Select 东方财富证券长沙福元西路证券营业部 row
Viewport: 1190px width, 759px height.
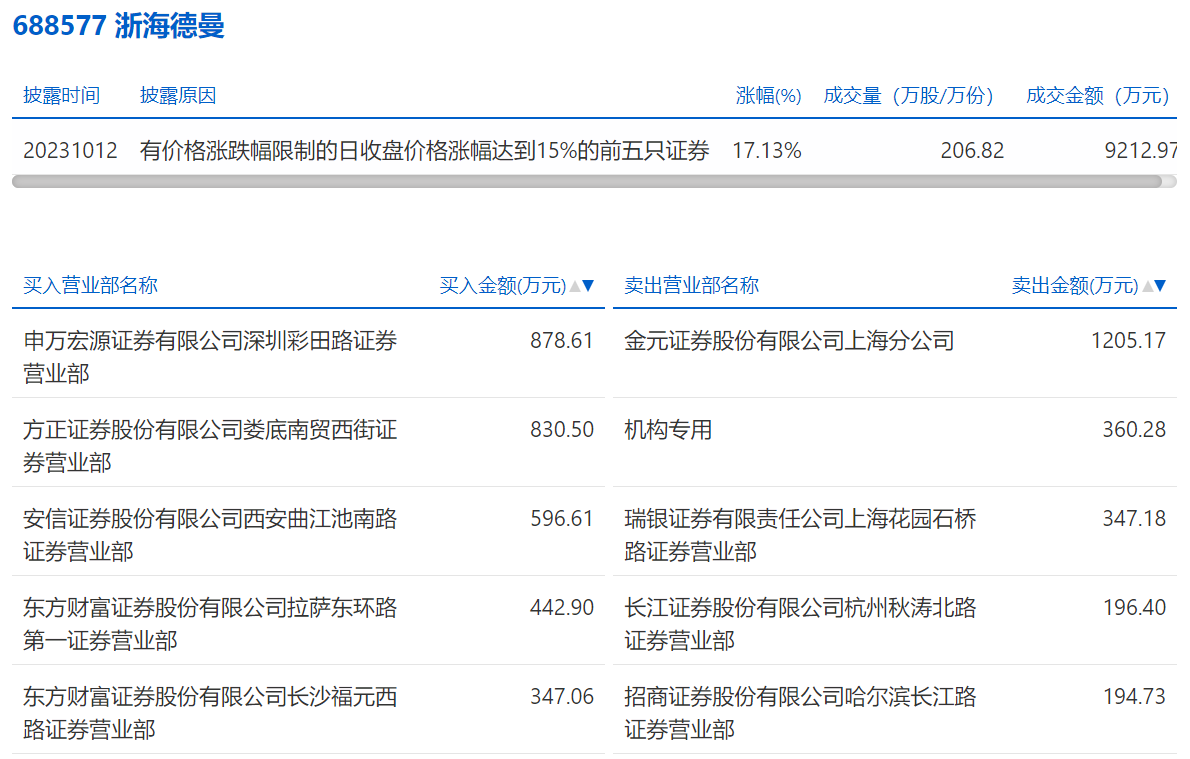tap(308, 712)
